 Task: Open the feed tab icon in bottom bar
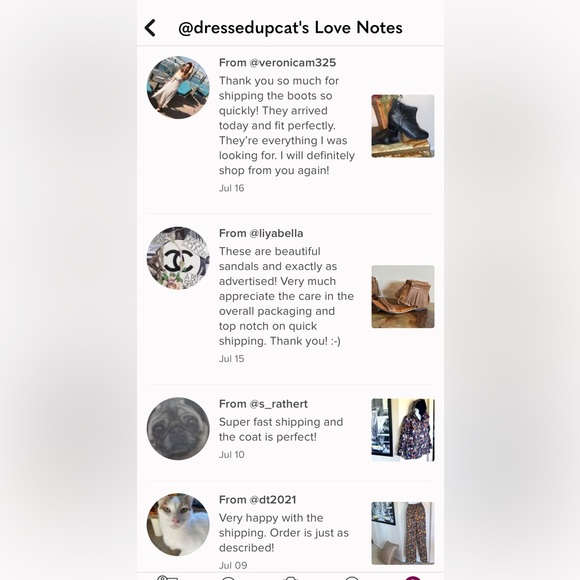pyautogui.click(x=167, y=578)
